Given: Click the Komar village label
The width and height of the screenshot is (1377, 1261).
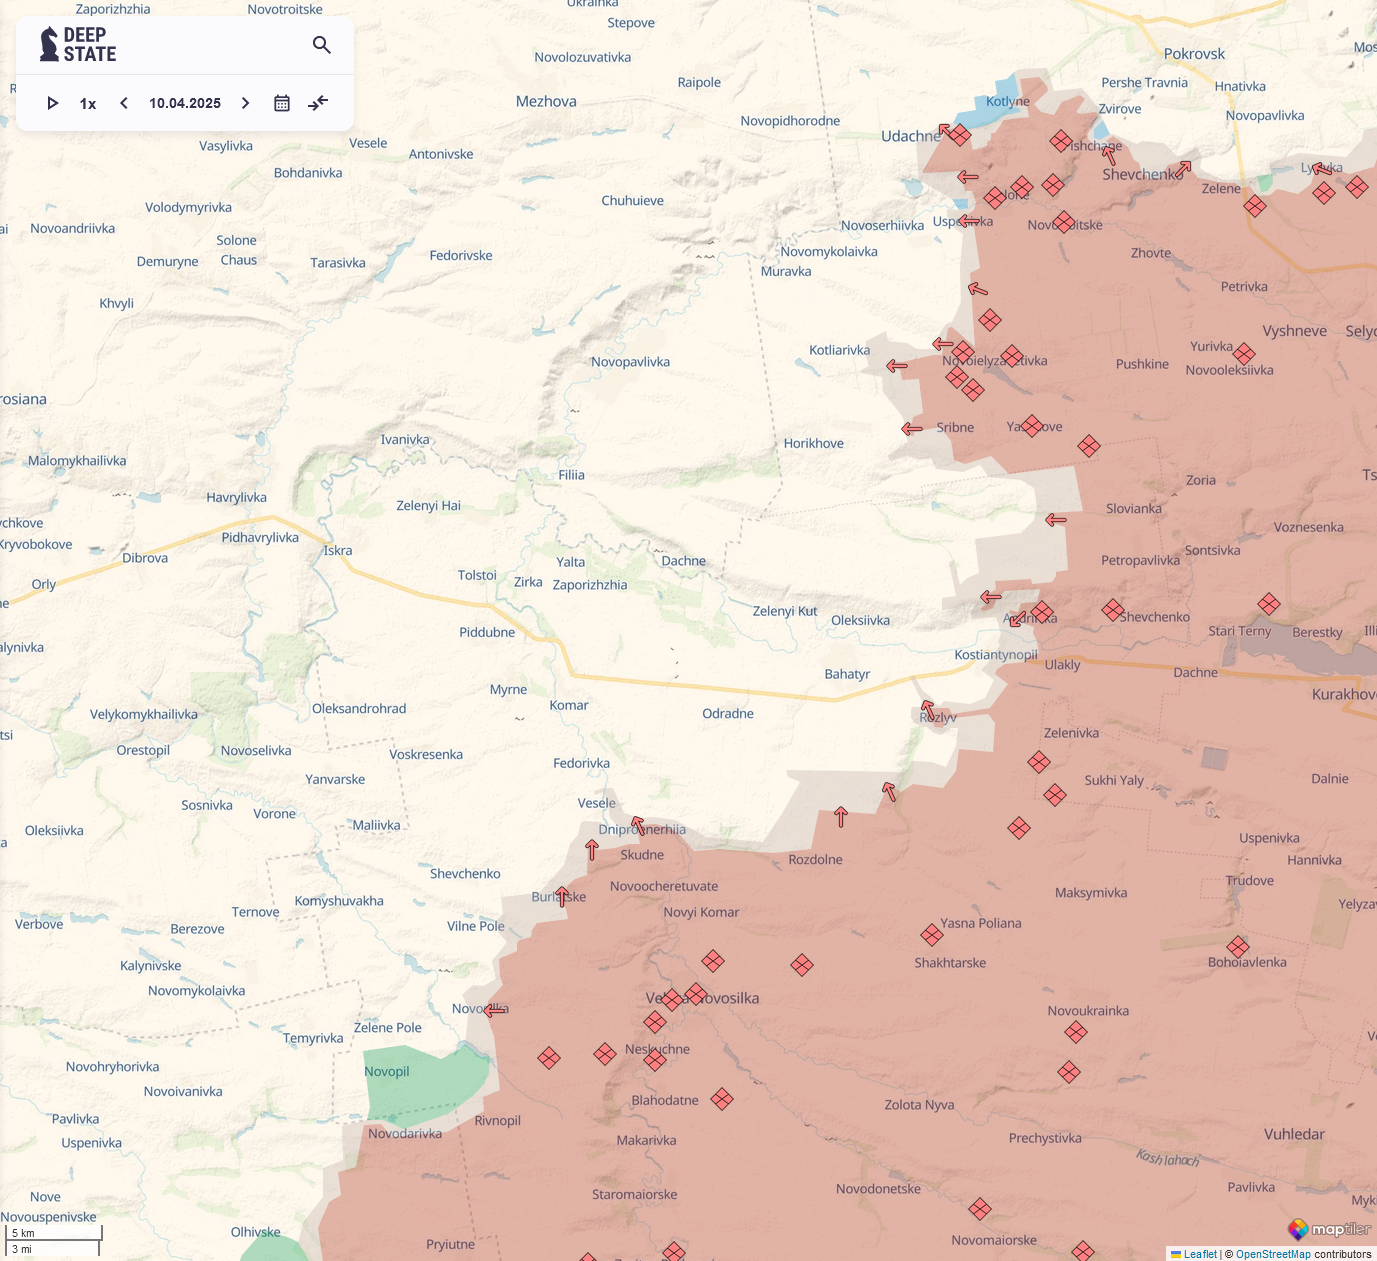Looking at the screenshot, I should (569, 705).
